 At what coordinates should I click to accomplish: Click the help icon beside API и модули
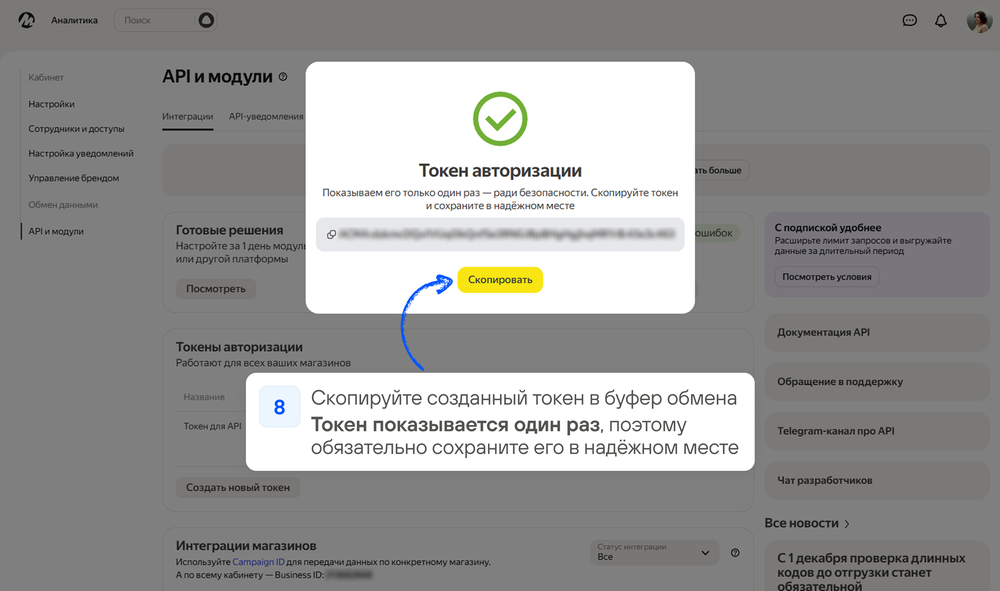pos(283,77)
